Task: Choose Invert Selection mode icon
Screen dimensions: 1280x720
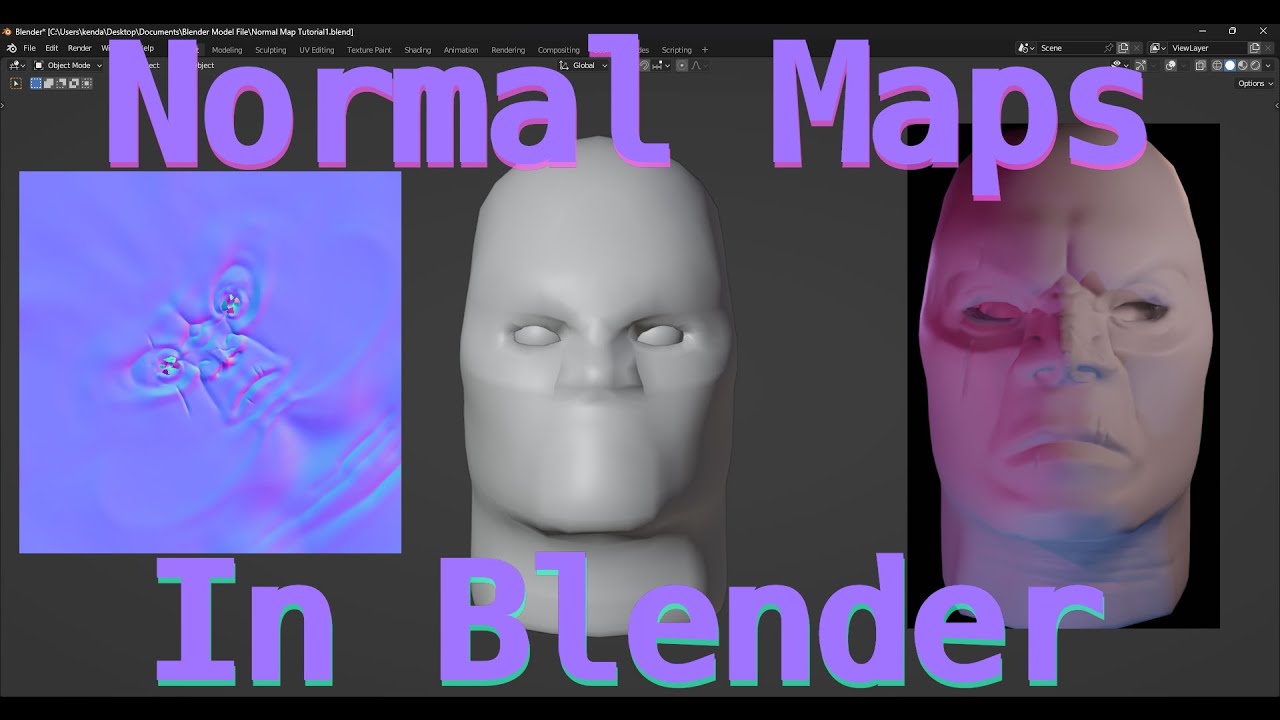Action: (x=74, y=83)
